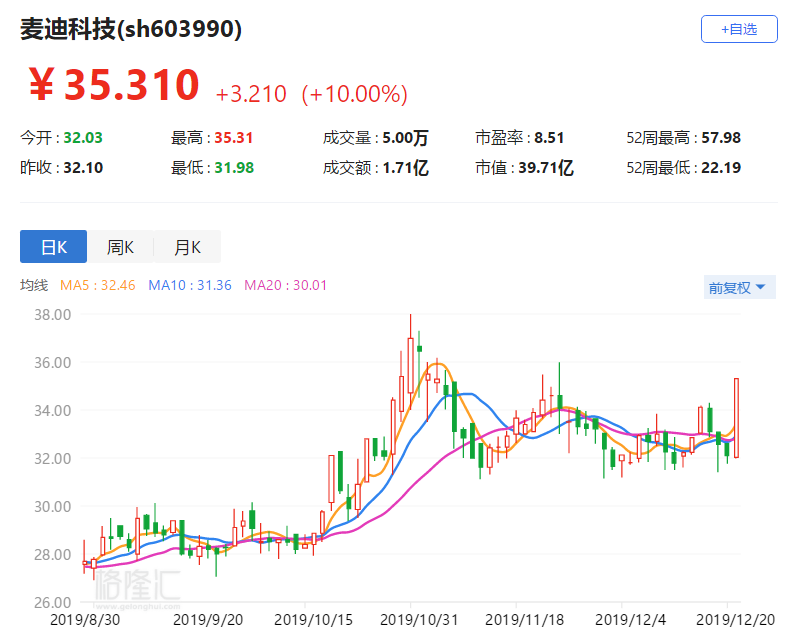Image resolution: width=798 pixels, height=635 pixels.
Task: Click the 成交量 value 5.00万
Action: (406, 137)
